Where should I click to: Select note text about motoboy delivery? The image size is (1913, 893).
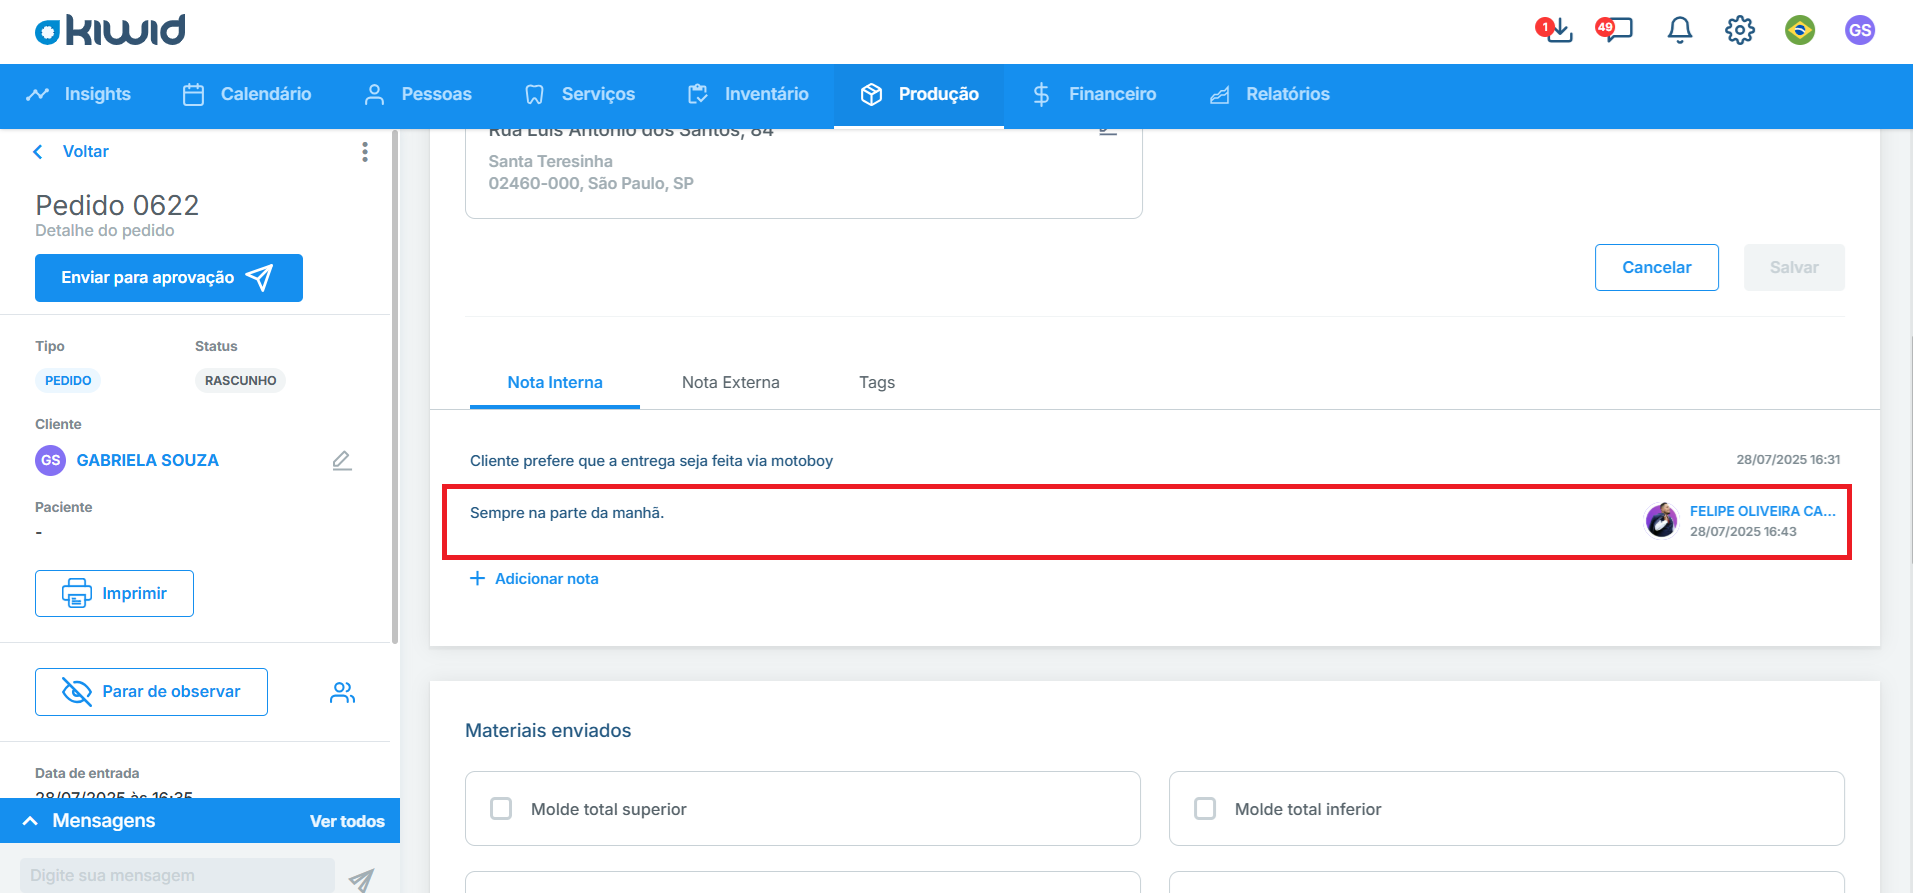pos(651,461)
